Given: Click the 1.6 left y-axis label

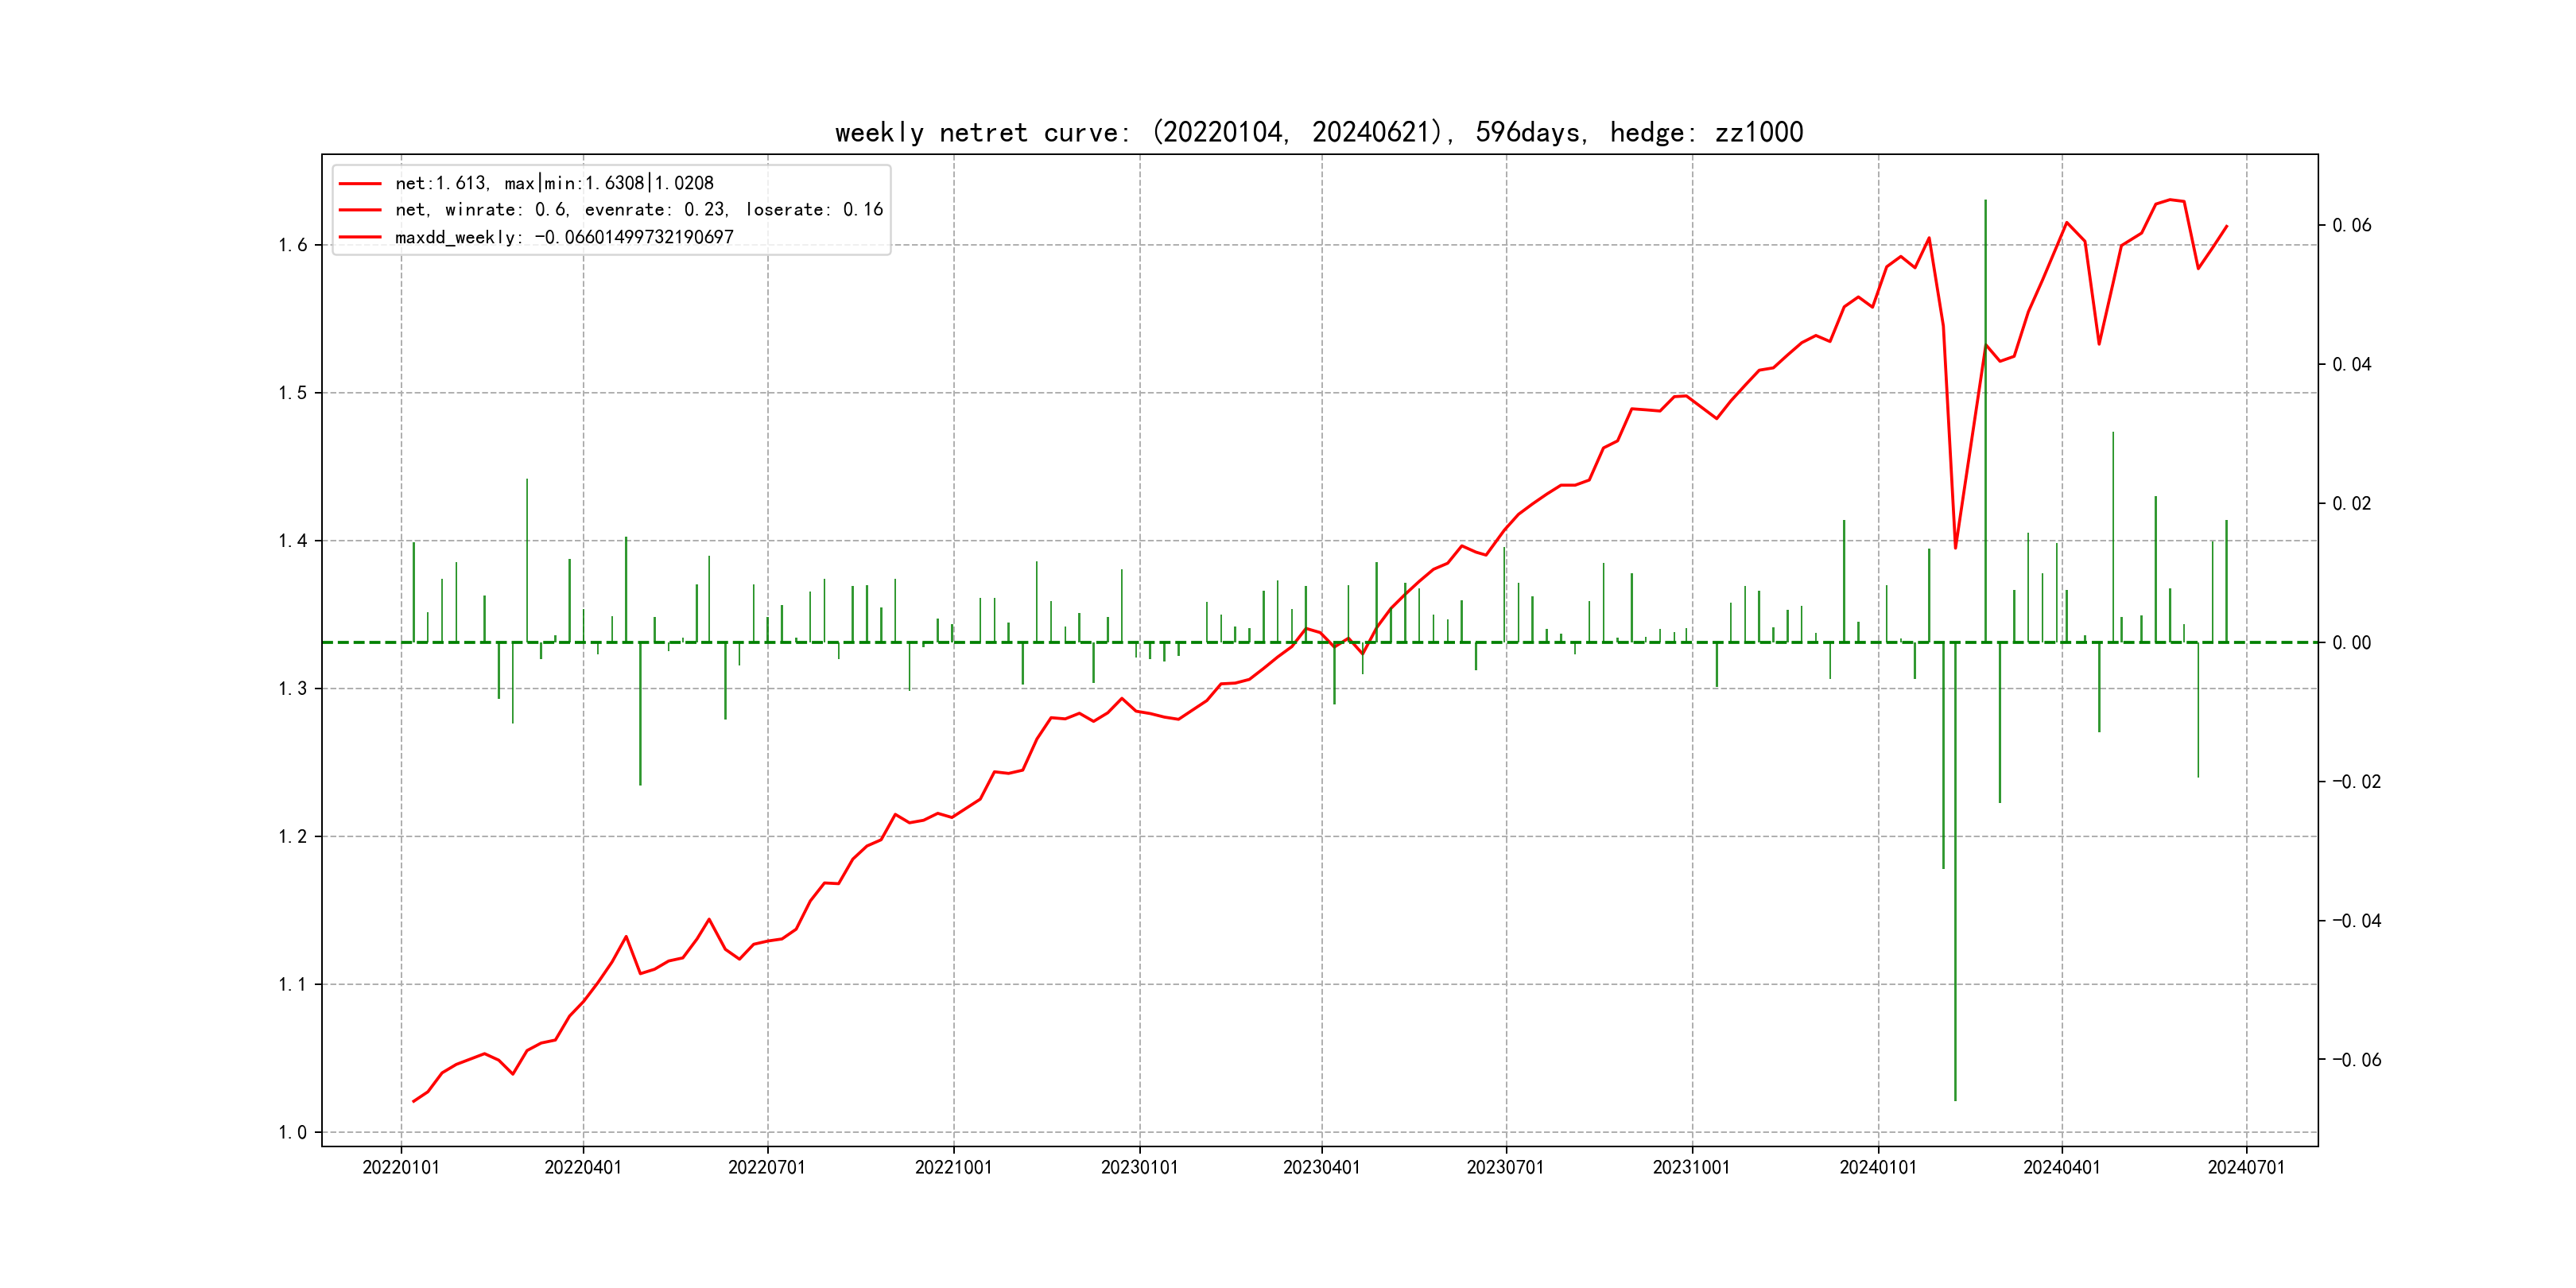Looking at the screenshot, I should click(292, 245).
